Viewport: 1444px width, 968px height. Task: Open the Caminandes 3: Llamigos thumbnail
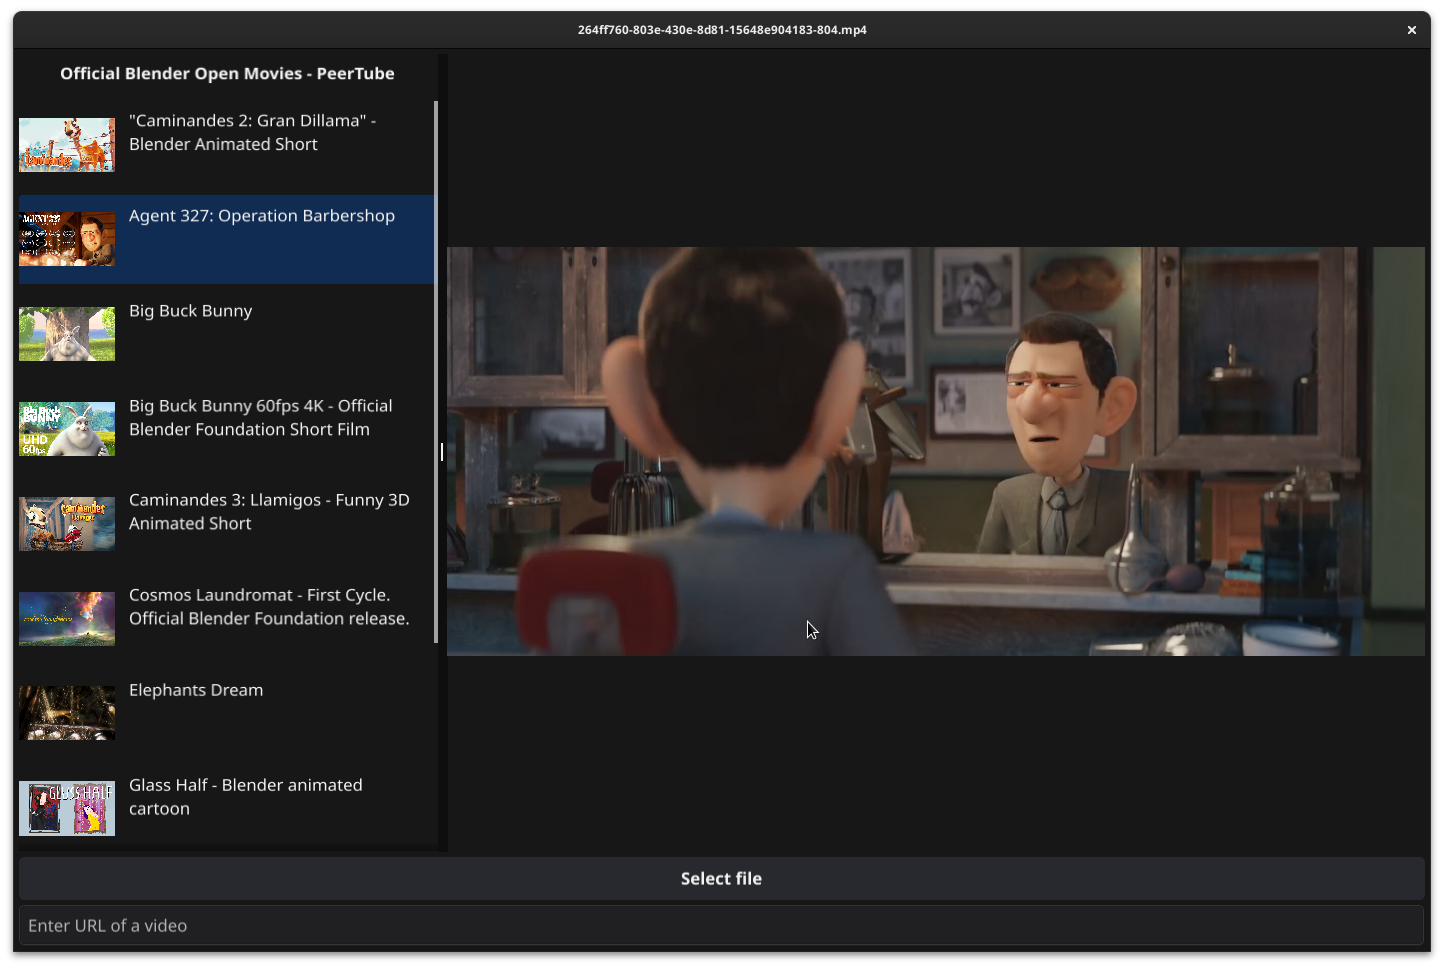point(67,524)
